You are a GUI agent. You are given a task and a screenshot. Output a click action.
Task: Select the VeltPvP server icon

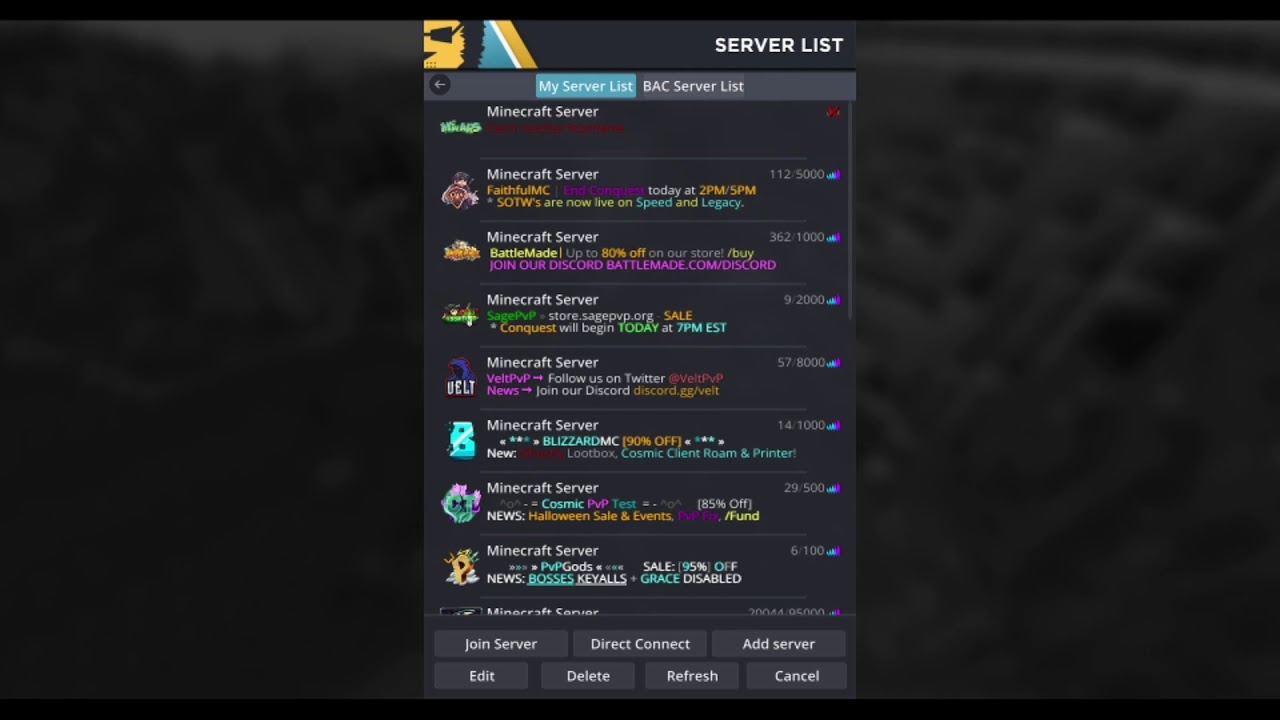(x=460, y=377)
